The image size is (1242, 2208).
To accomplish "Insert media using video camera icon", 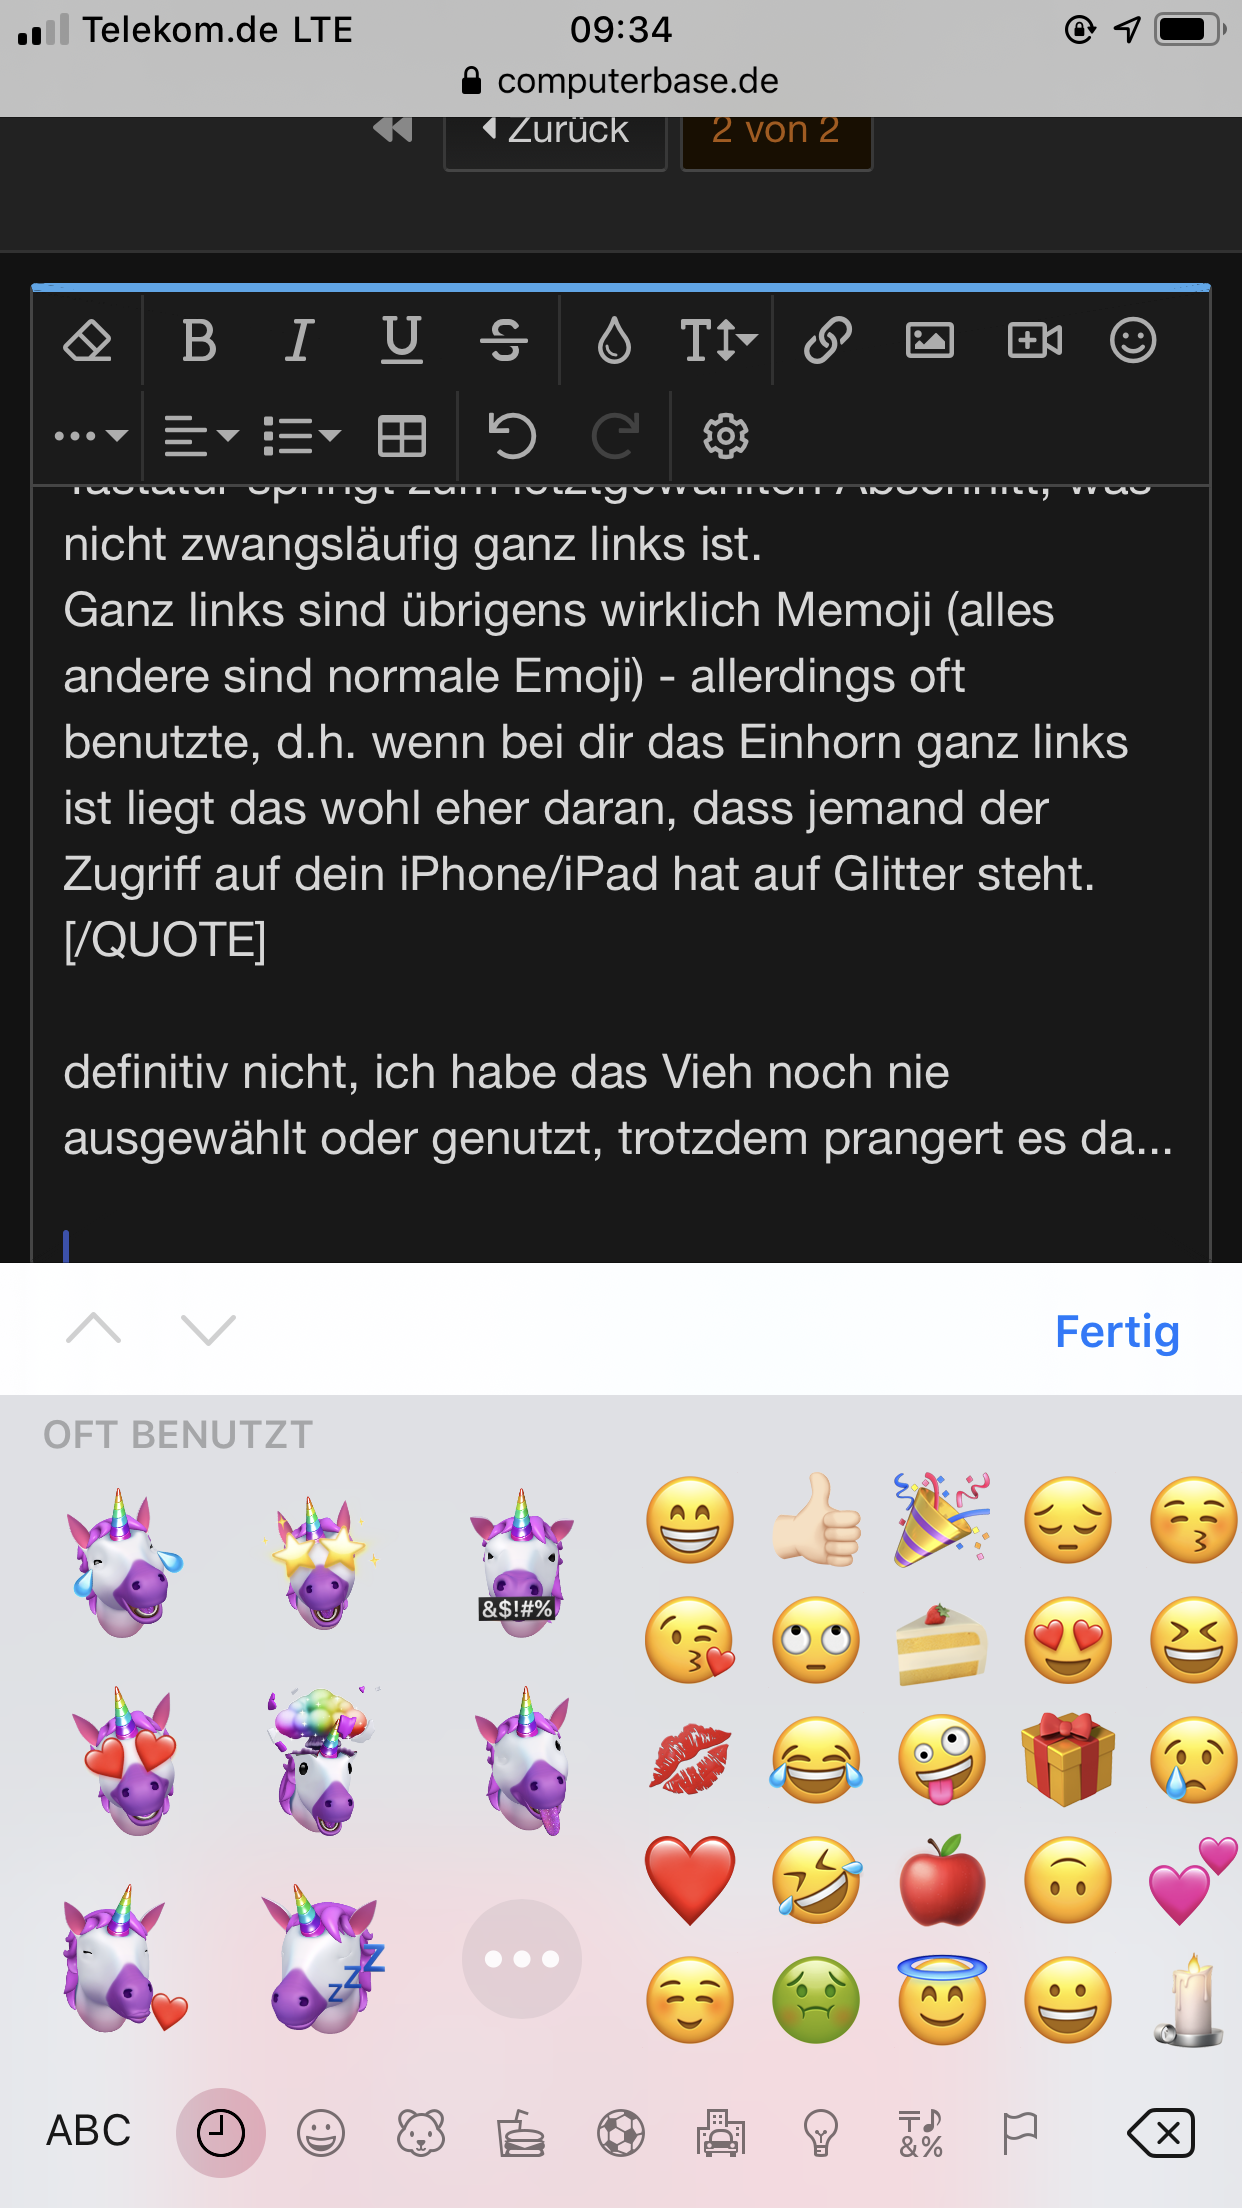I will pos(1035,341).
